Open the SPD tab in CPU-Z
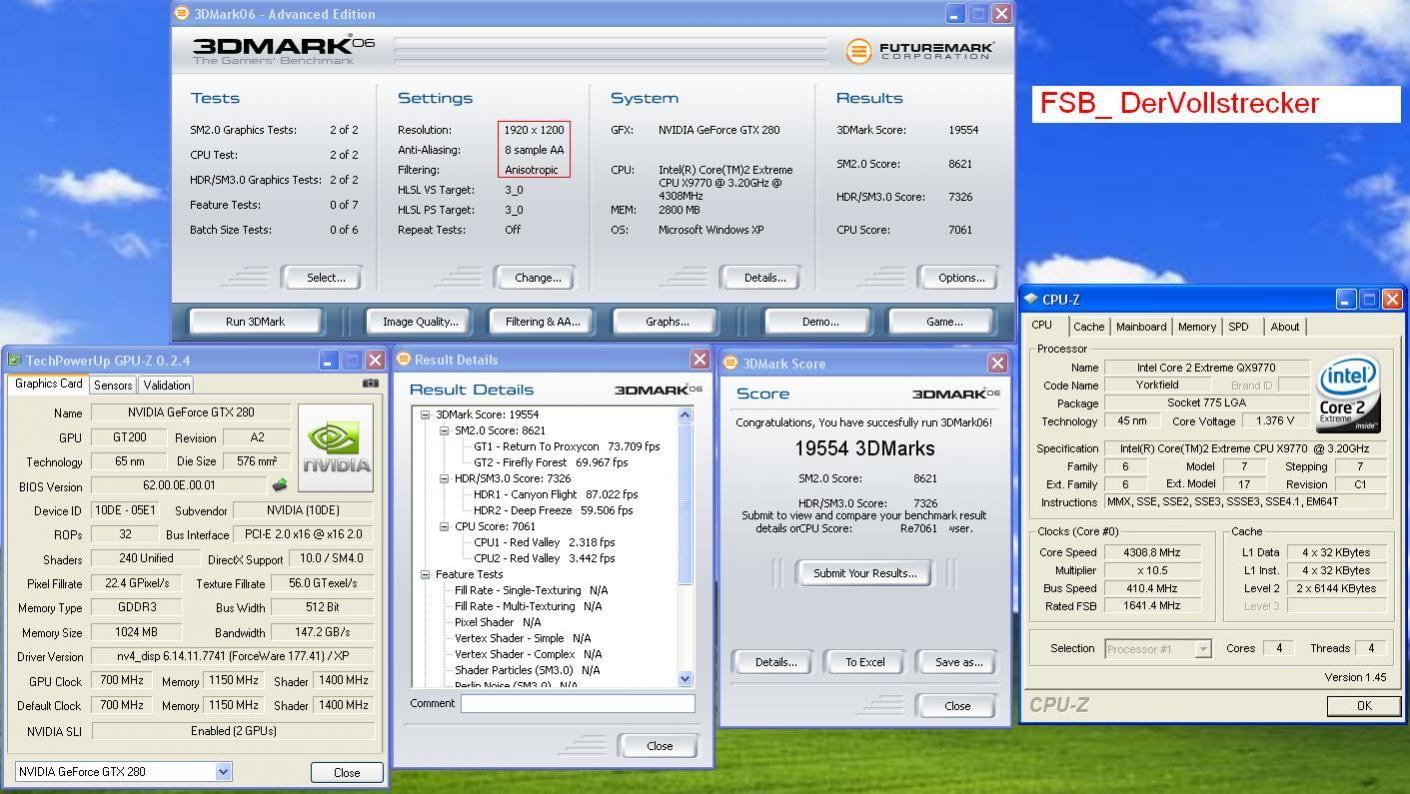Image resolution: width=1410 pixels, height=794 pixels. 1238,327
